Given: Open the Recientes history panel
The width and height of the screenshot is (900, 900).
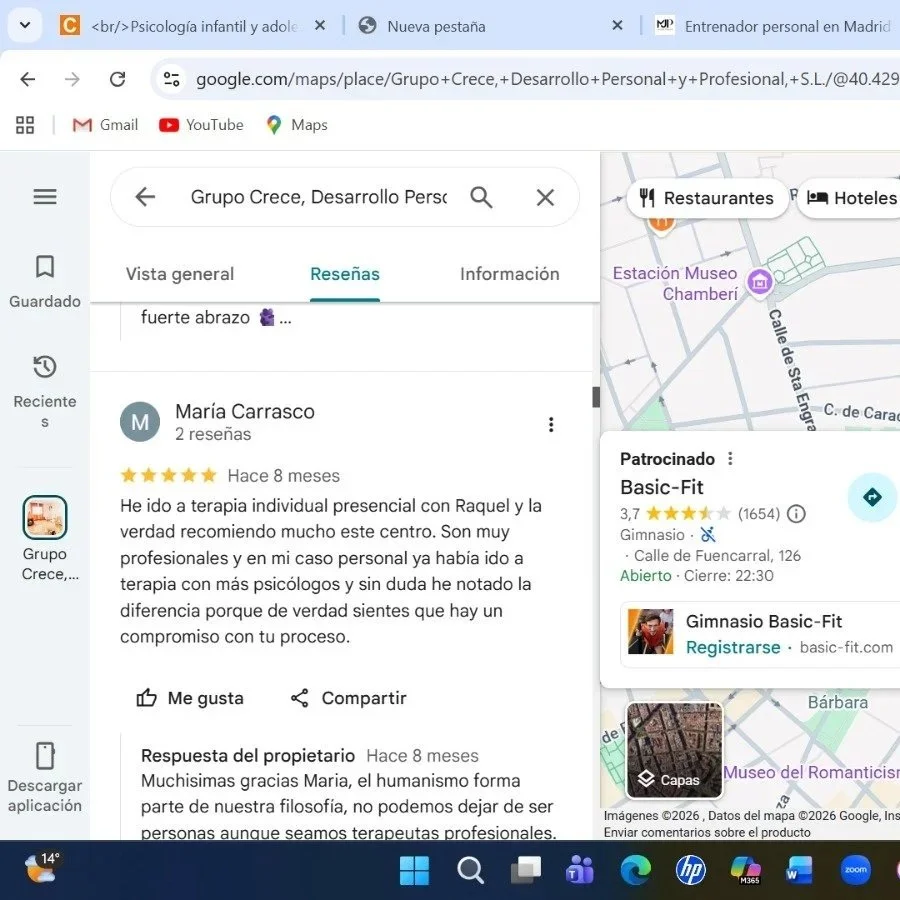Looking at the screenshot, I should [x=45, y=392].
